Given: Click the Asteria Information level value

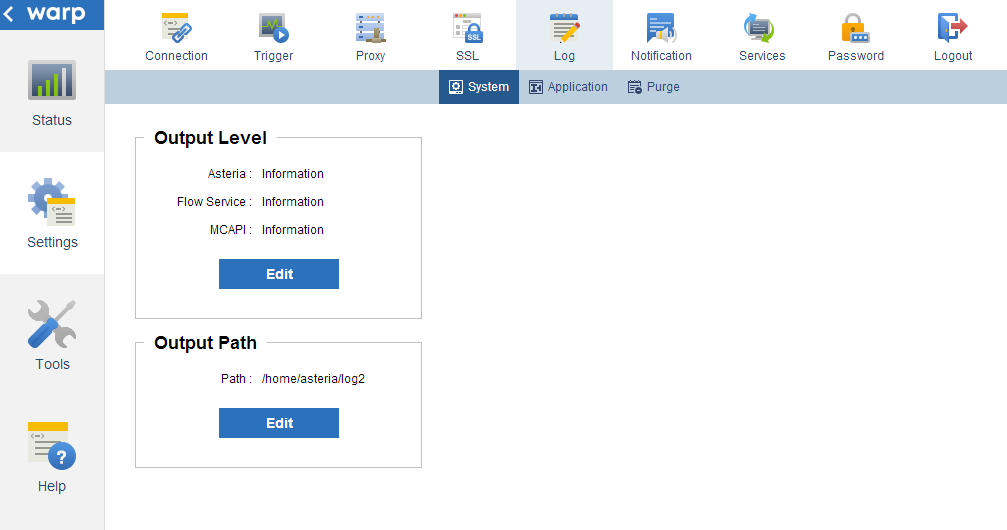Looking at the screenshot, I should (x=293, y=174).
